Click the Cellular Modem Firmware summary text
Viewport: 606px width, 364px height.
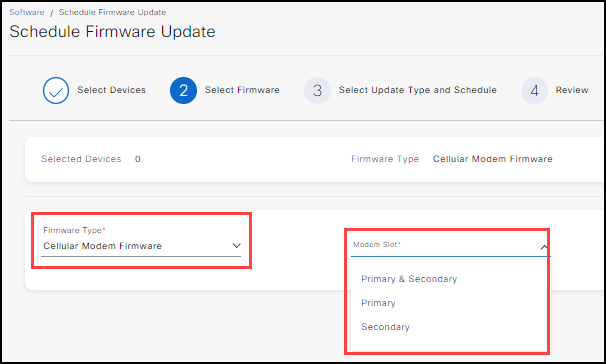coord(492,159)
